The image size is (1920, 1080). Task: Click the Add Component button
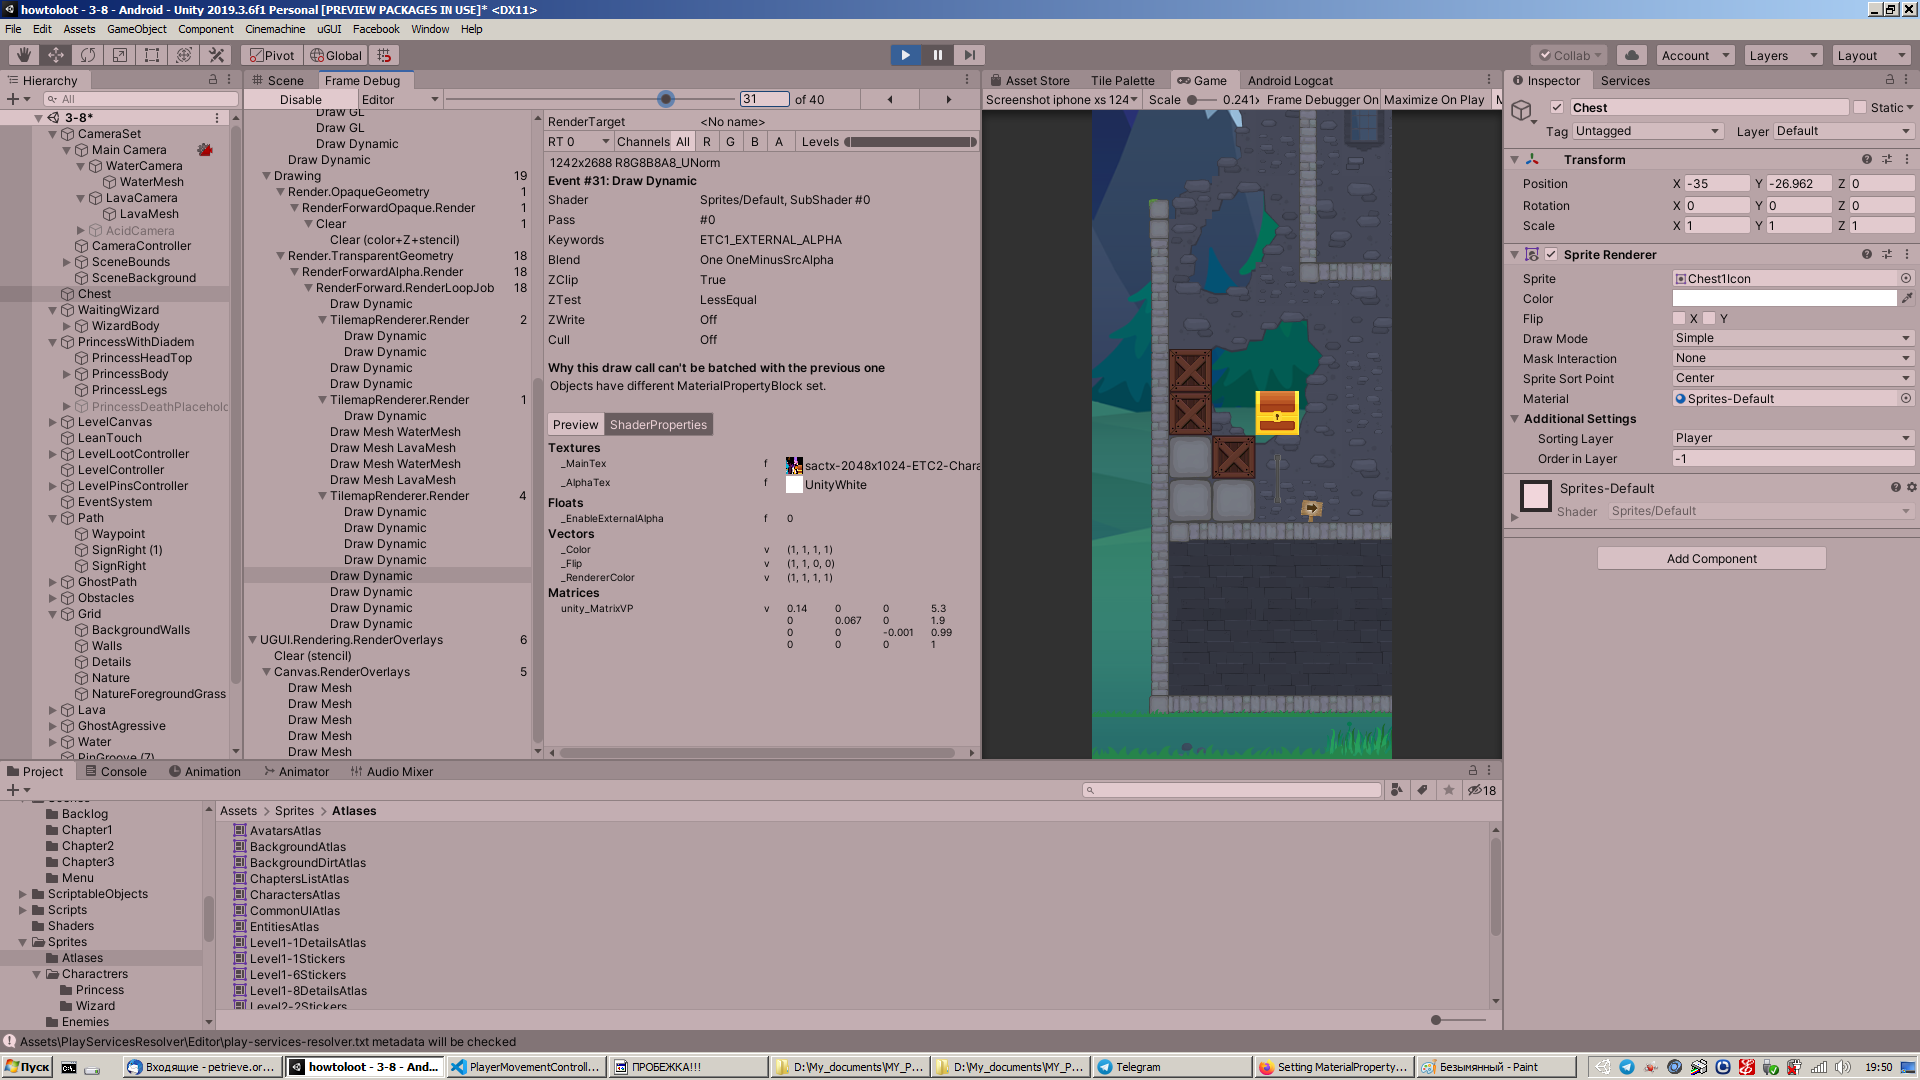tap(1711, 558)
